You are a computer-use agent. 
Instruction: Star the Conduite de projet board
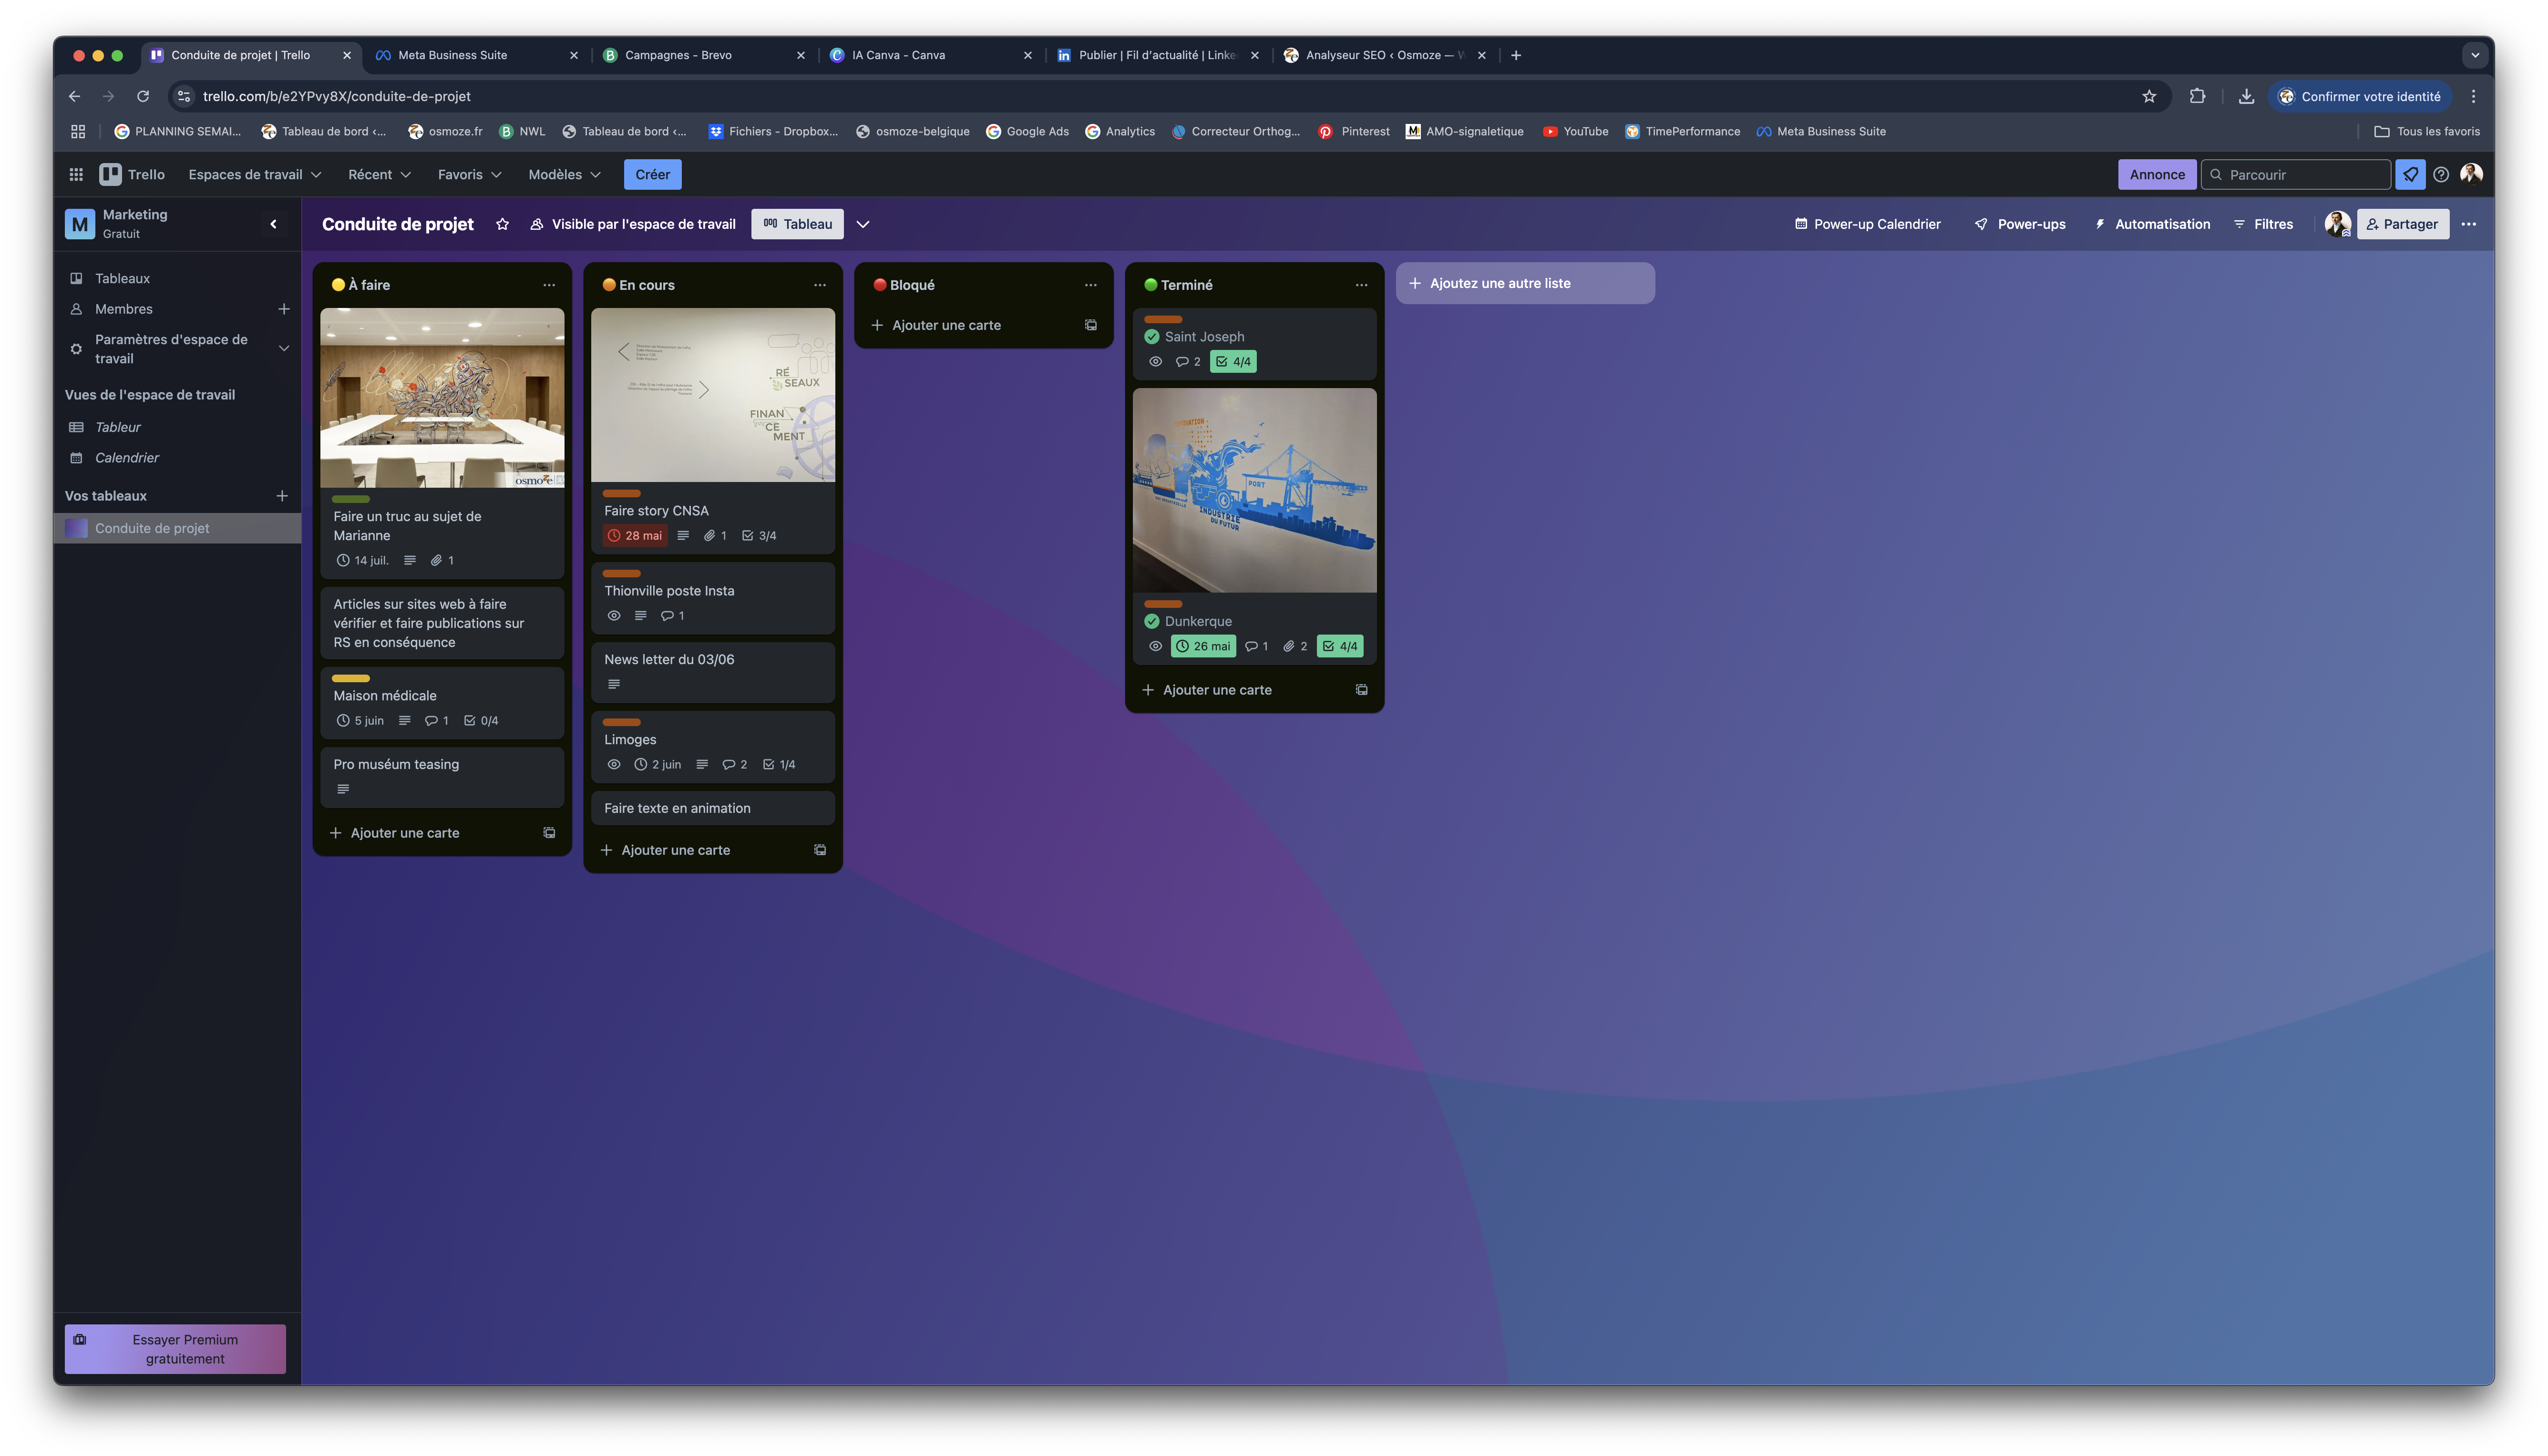point(502,224)
